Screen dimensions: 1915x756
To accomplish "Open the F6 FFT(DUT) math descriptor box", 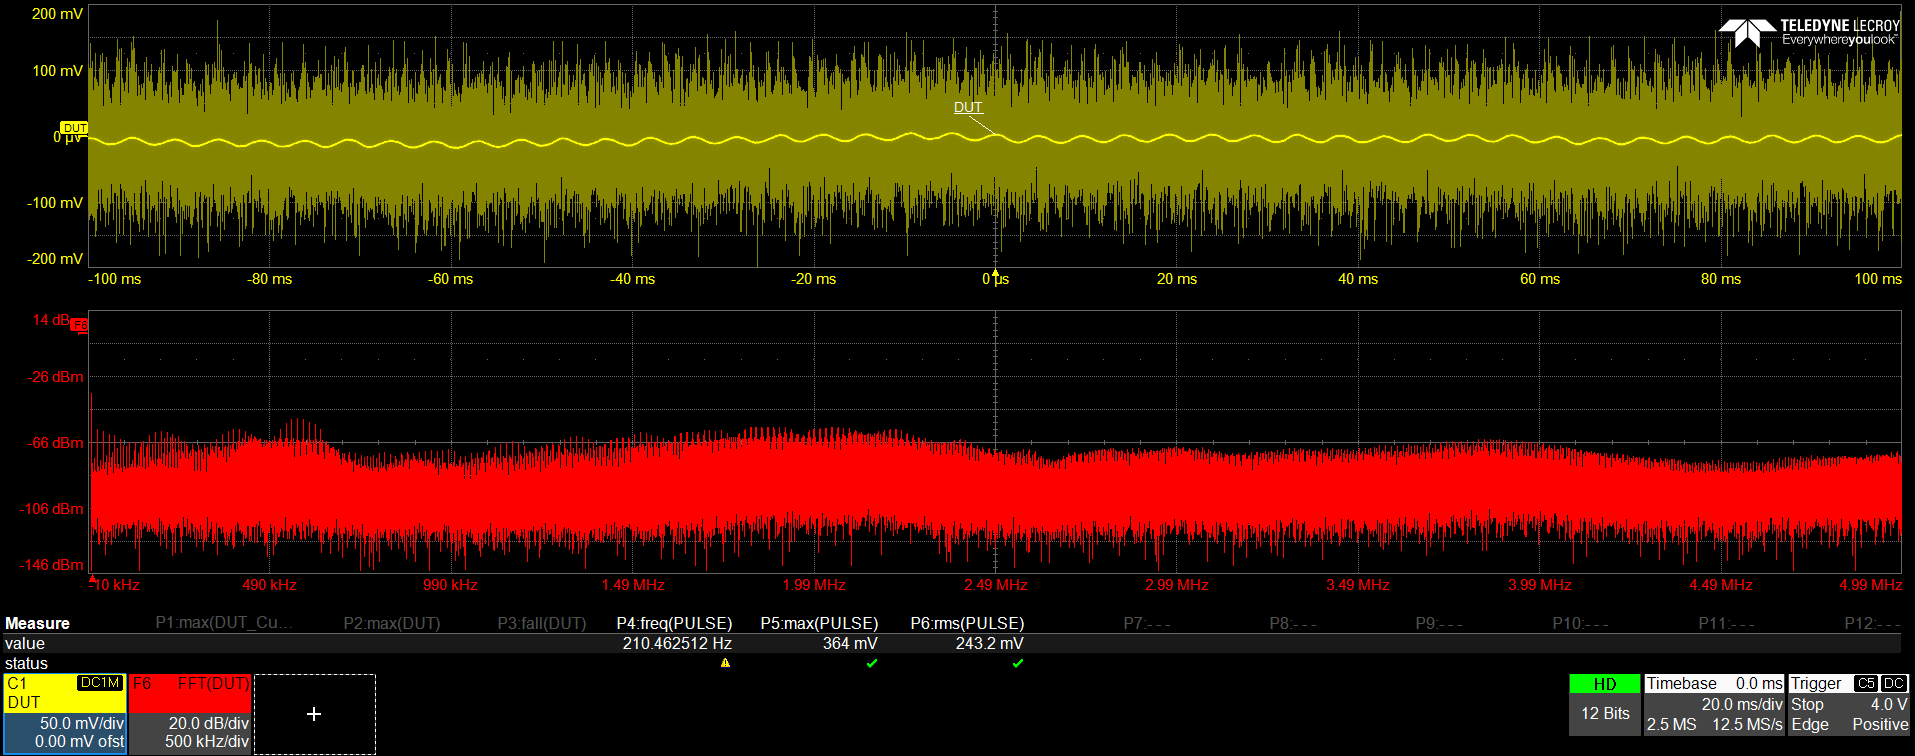I will (x=190, y=713).
